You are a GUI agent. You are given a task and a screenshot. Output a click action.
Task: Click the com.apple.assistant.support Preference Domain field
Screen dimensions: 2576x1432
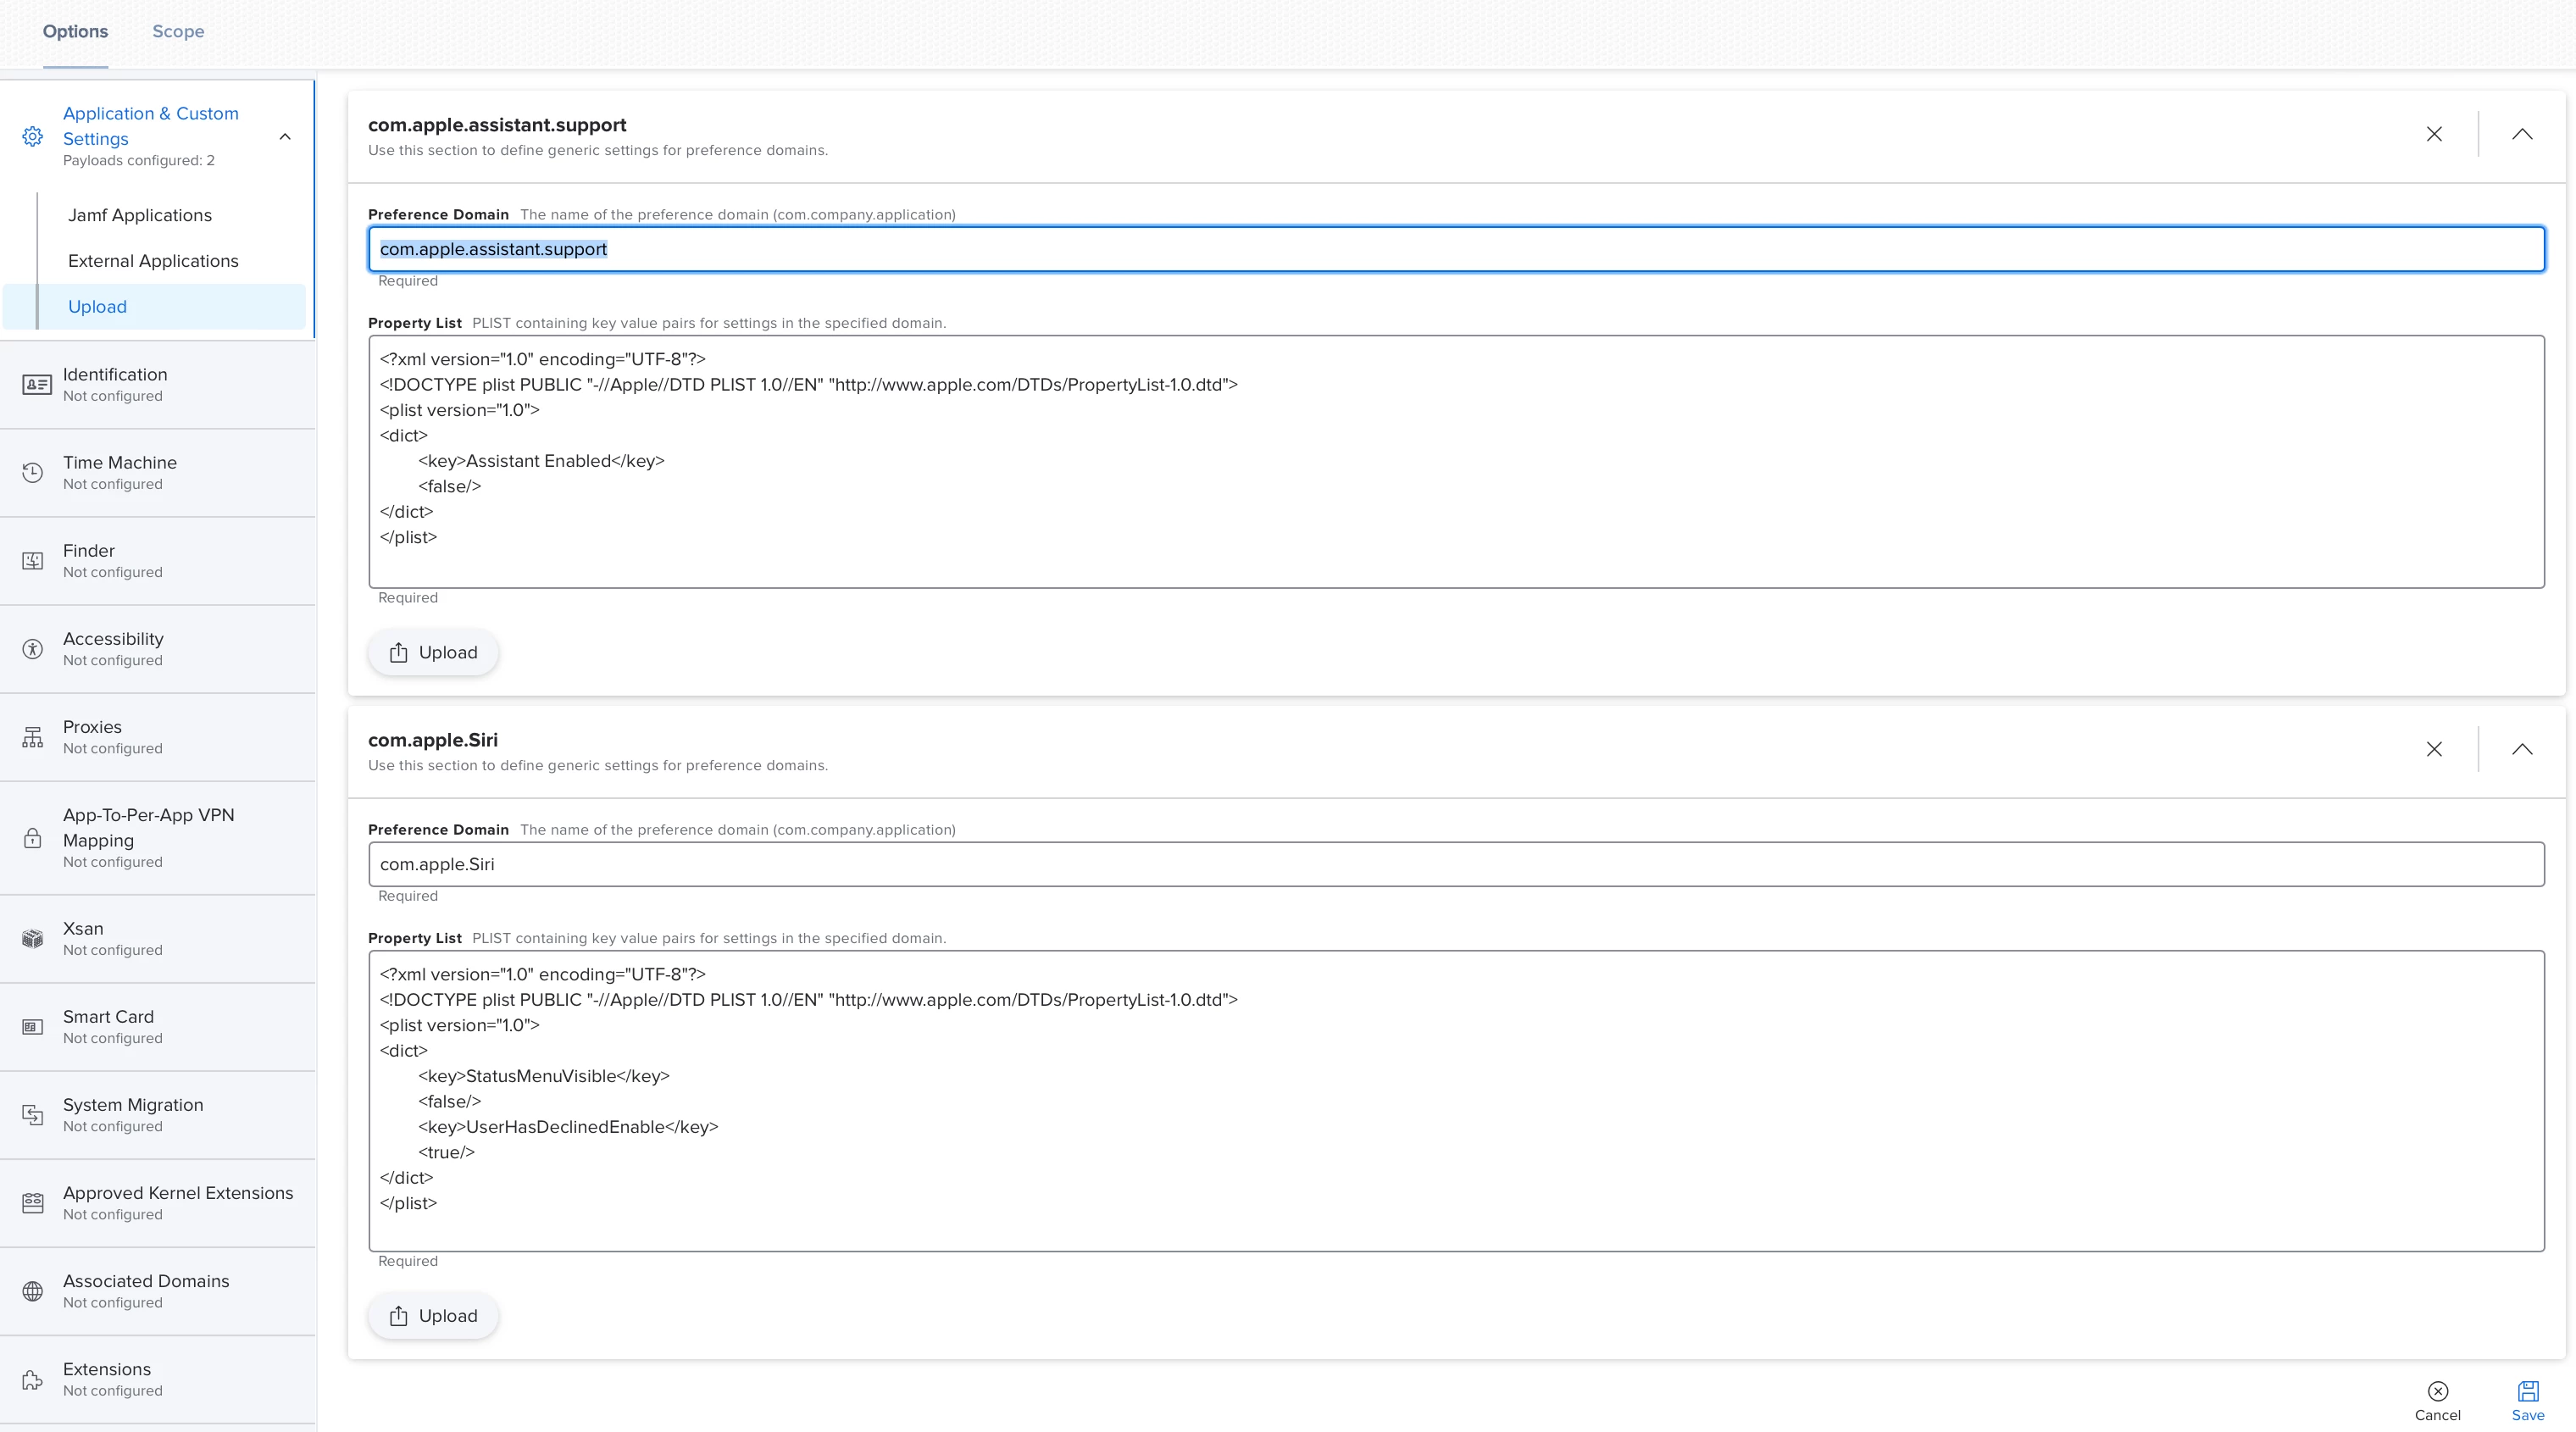click(x=1456, y=249)
